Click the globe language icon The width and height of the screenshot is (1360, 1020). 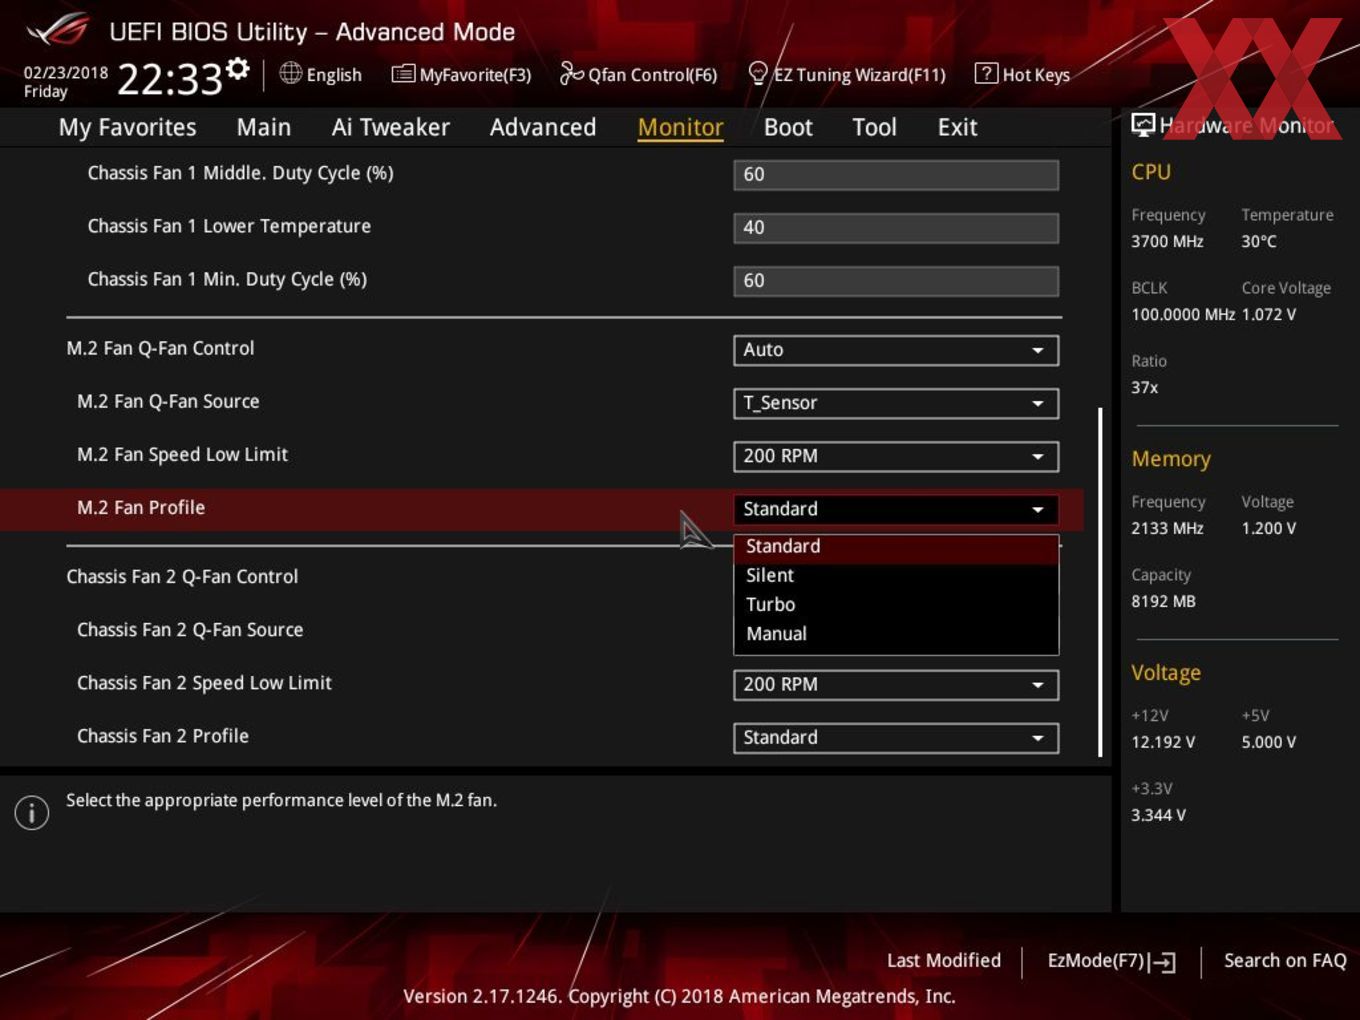tap(290, 73)
